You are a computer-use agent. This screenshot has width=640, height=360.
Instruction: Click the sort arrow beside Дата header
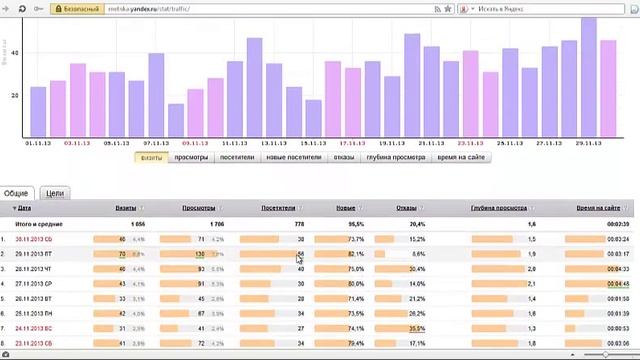(x=14, y=209)
